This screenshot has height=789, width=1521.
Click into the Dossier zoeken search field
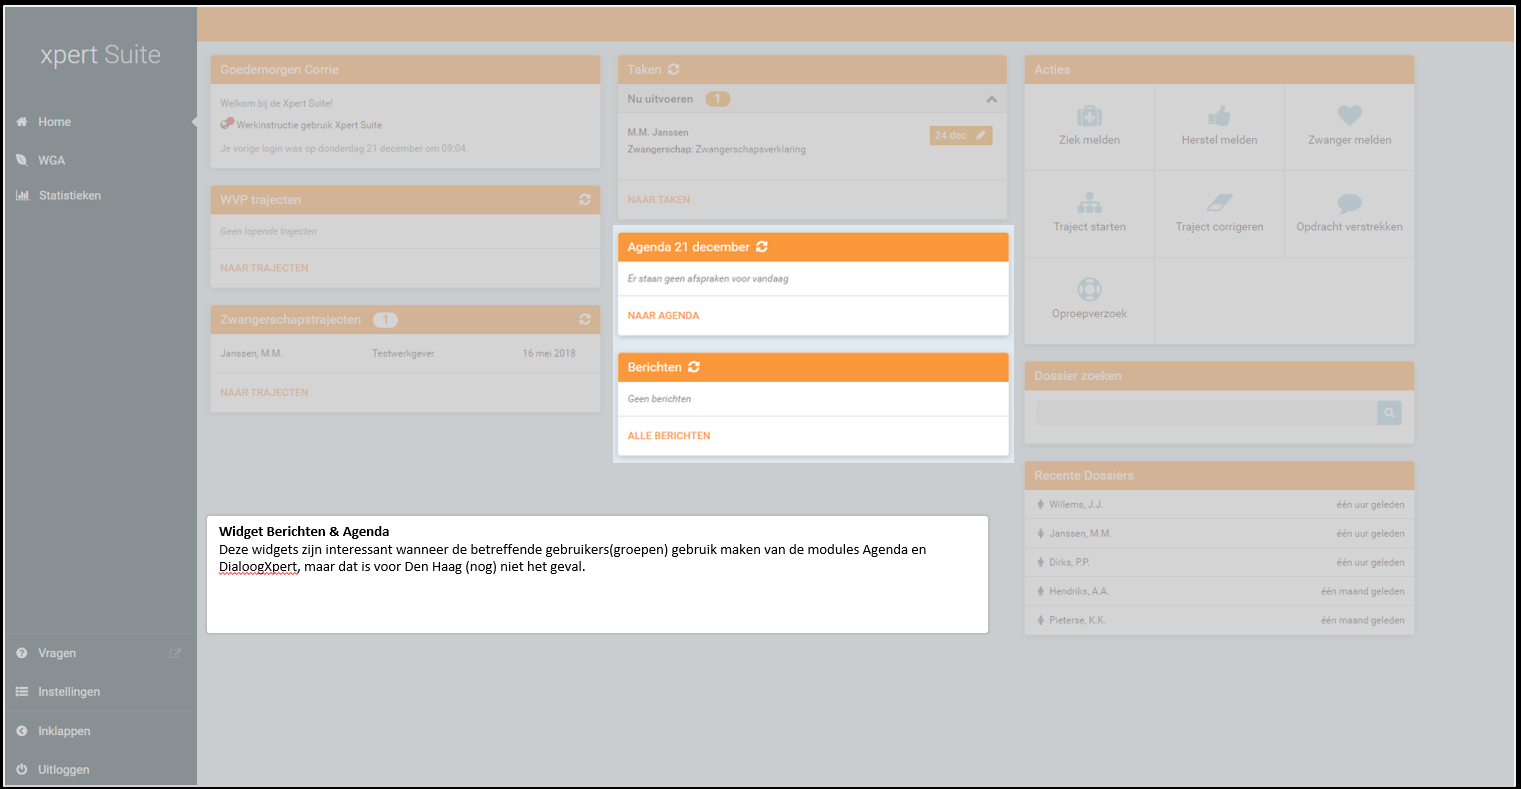(x=1205, y=413)
